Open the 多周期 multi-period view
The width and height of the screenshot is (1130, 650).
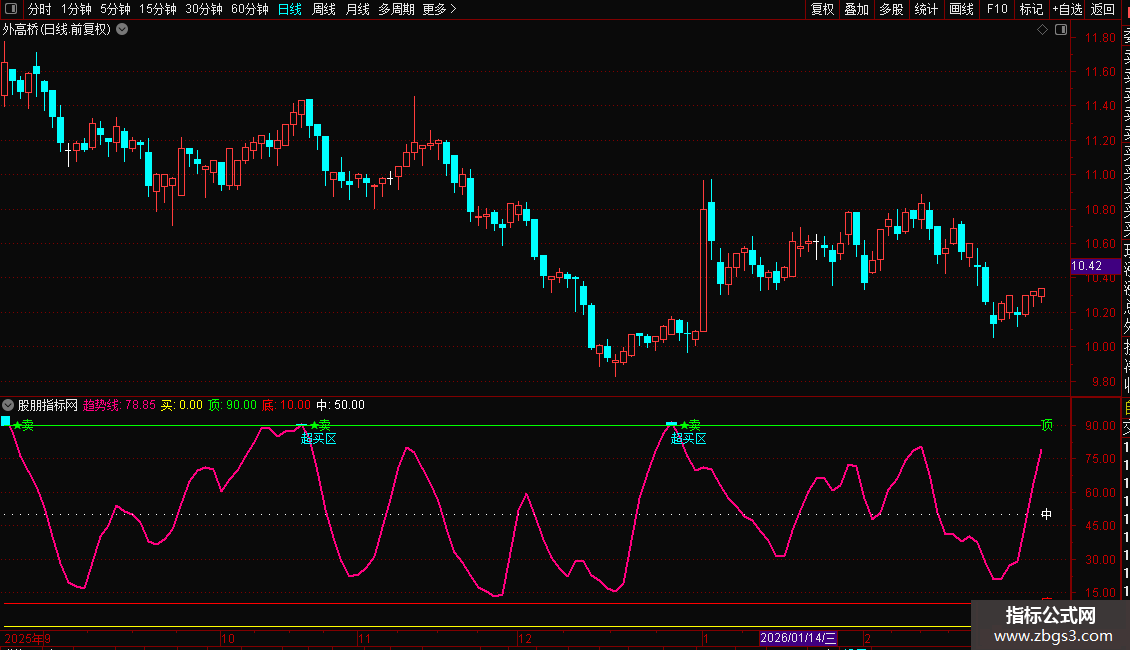click(x=396, y=9)
